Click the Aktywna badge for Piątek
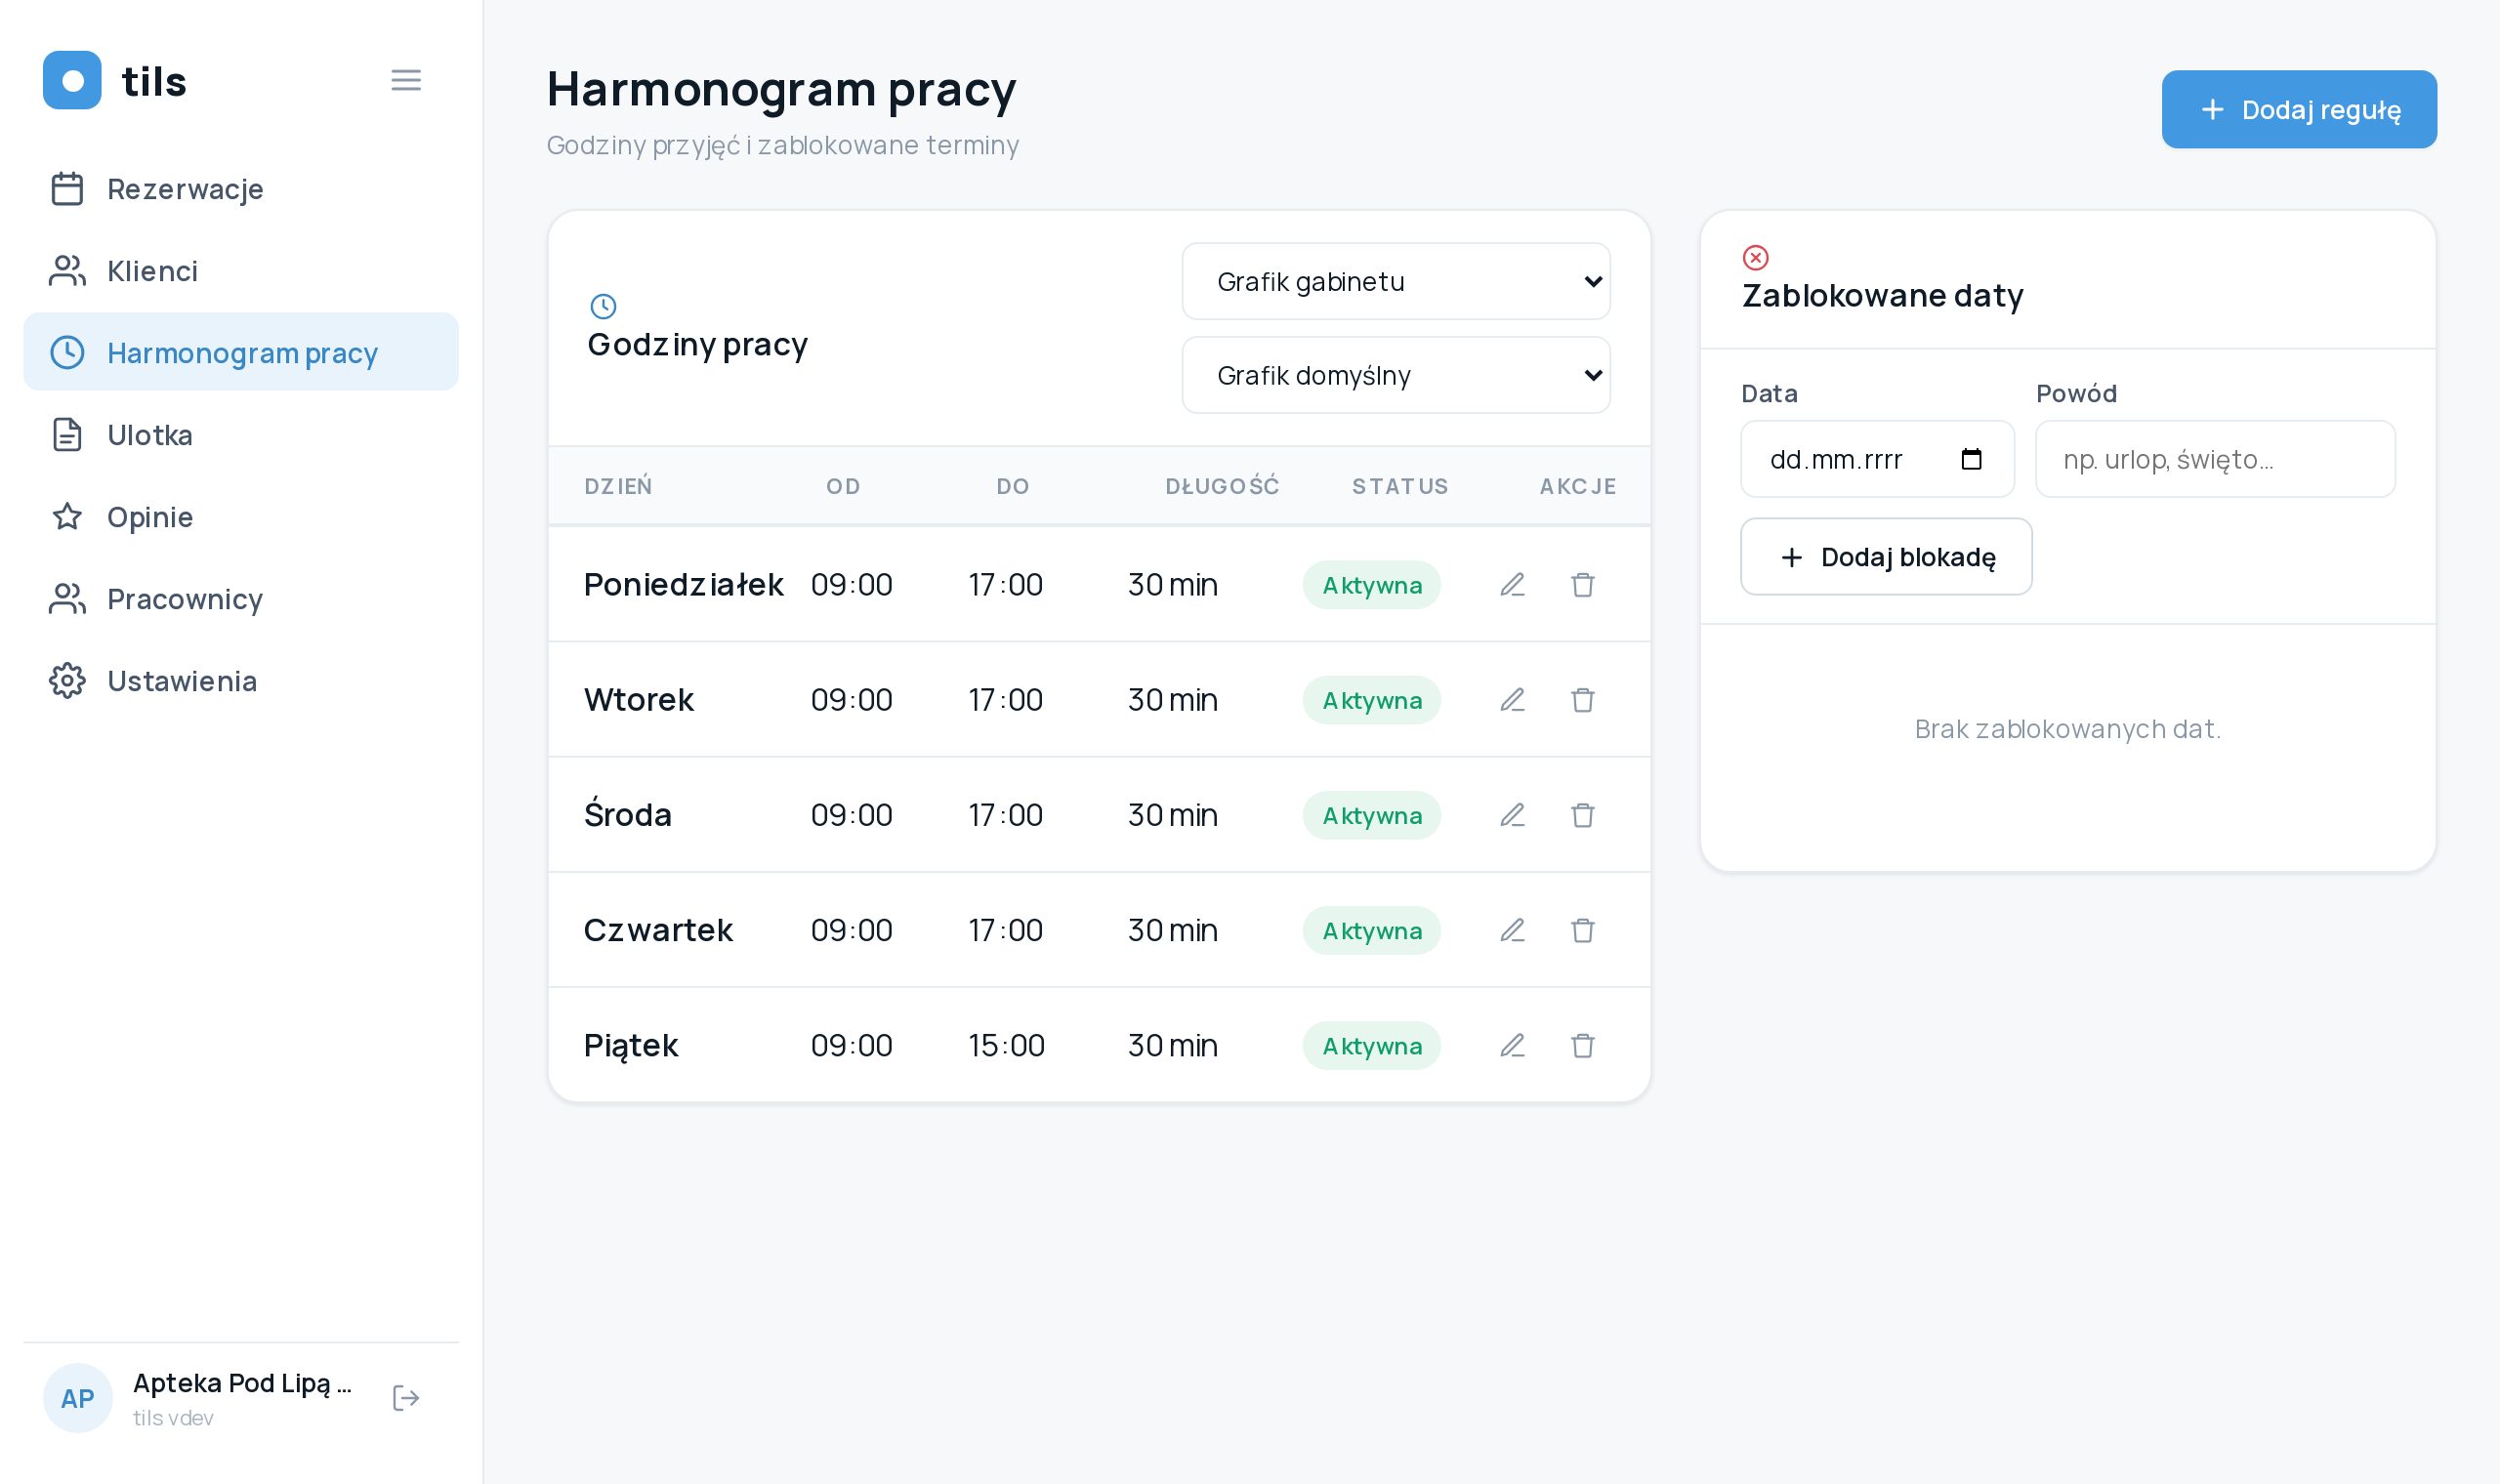2500x1484 pixels. [x=1371, y=1045]
